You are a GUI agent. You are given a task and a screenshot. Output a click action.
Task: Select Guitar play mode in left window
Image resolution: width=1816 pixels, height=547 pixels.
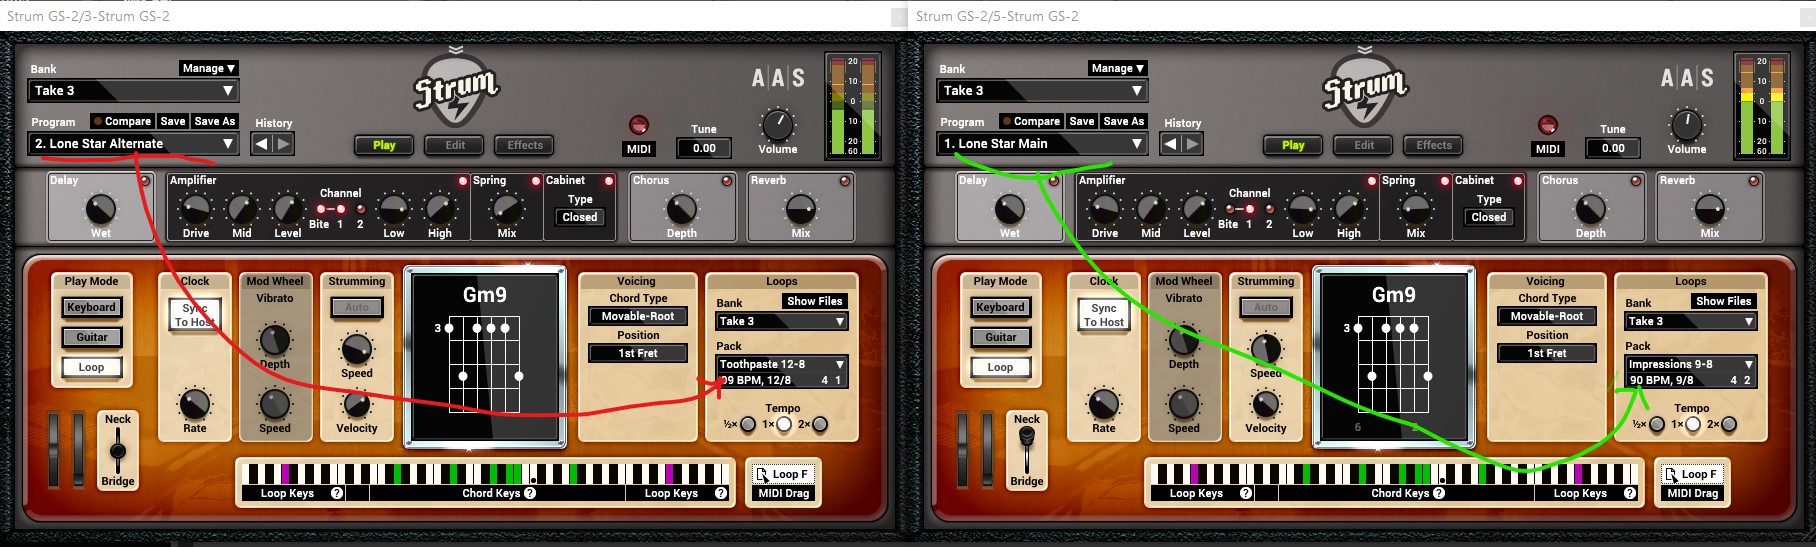tap(92, 337)
